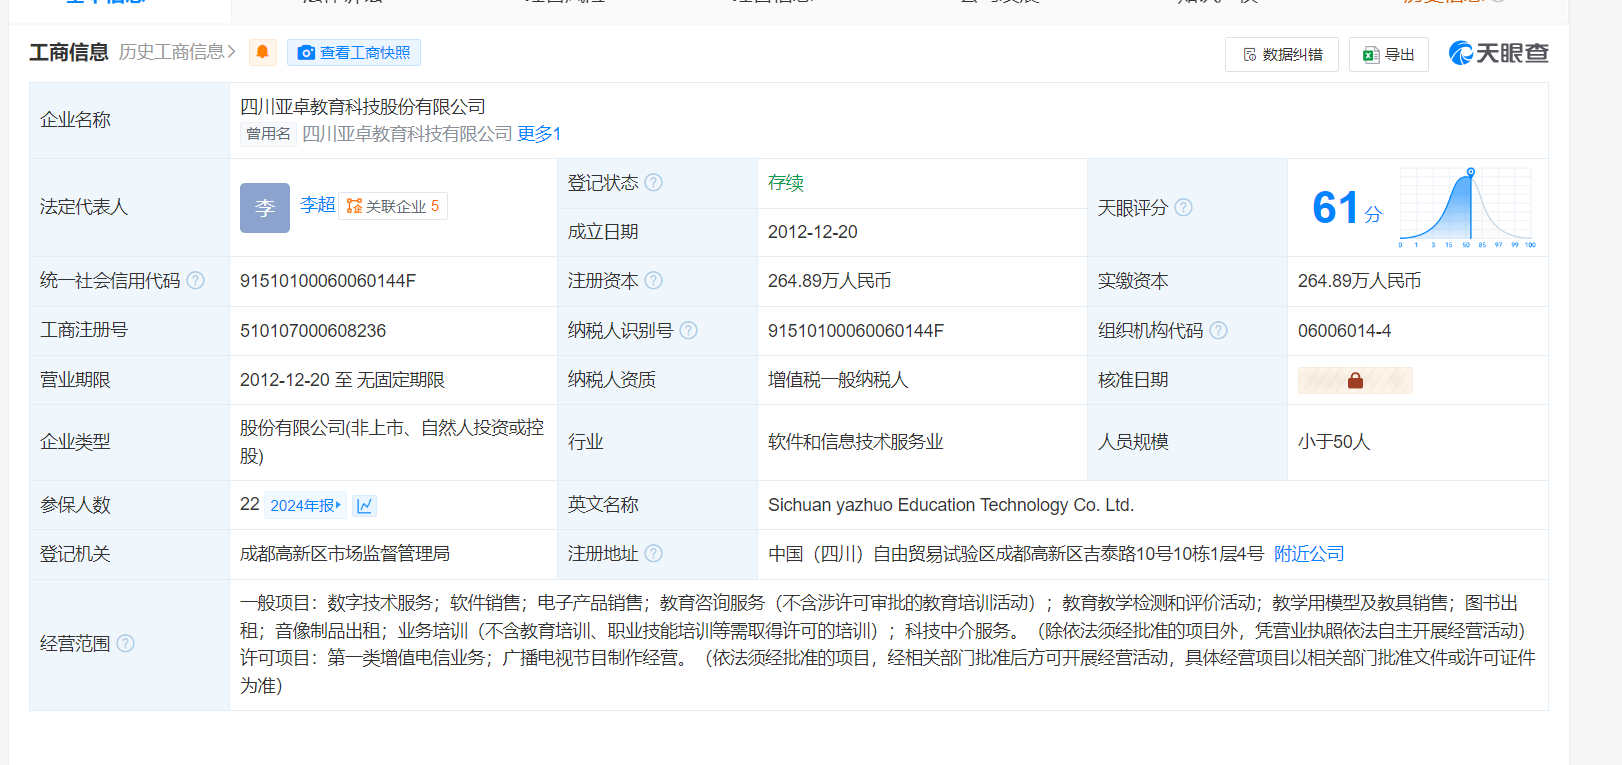
Task: Click help icon beside 注册地址
Action: click(654, 553)
